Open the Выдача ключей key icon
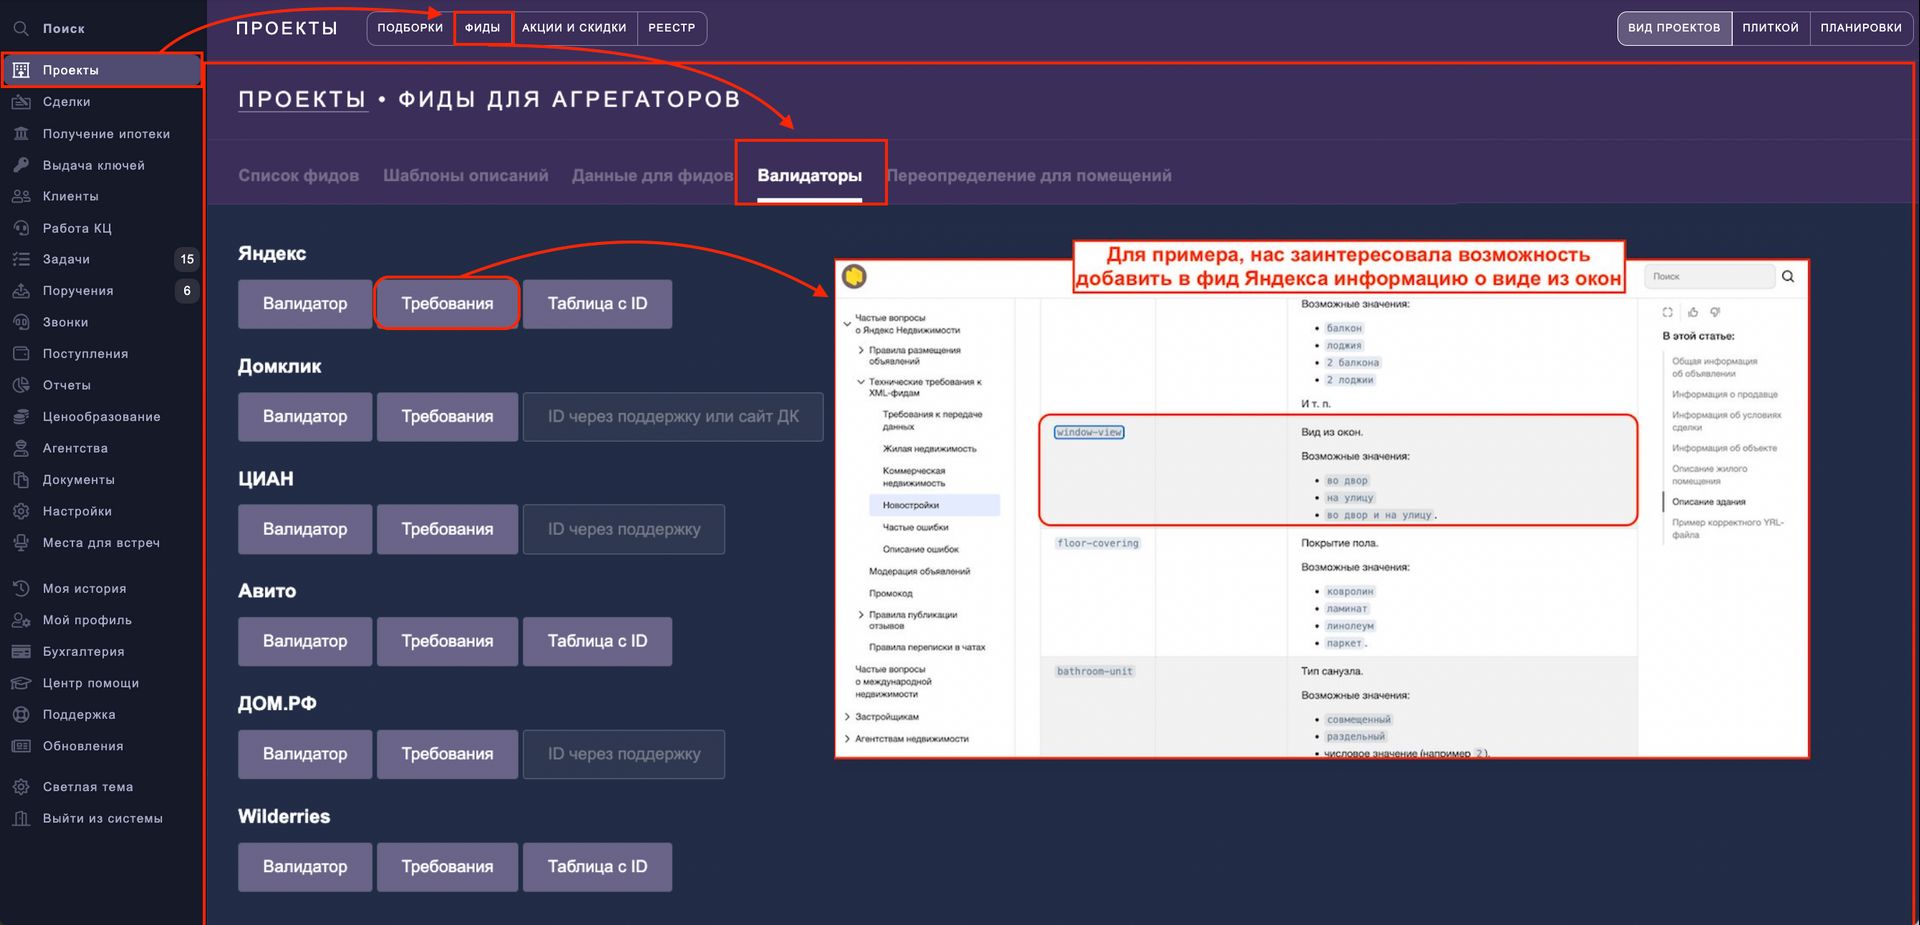This screenshot has width=1920, height=925. [x=21, y=165]
